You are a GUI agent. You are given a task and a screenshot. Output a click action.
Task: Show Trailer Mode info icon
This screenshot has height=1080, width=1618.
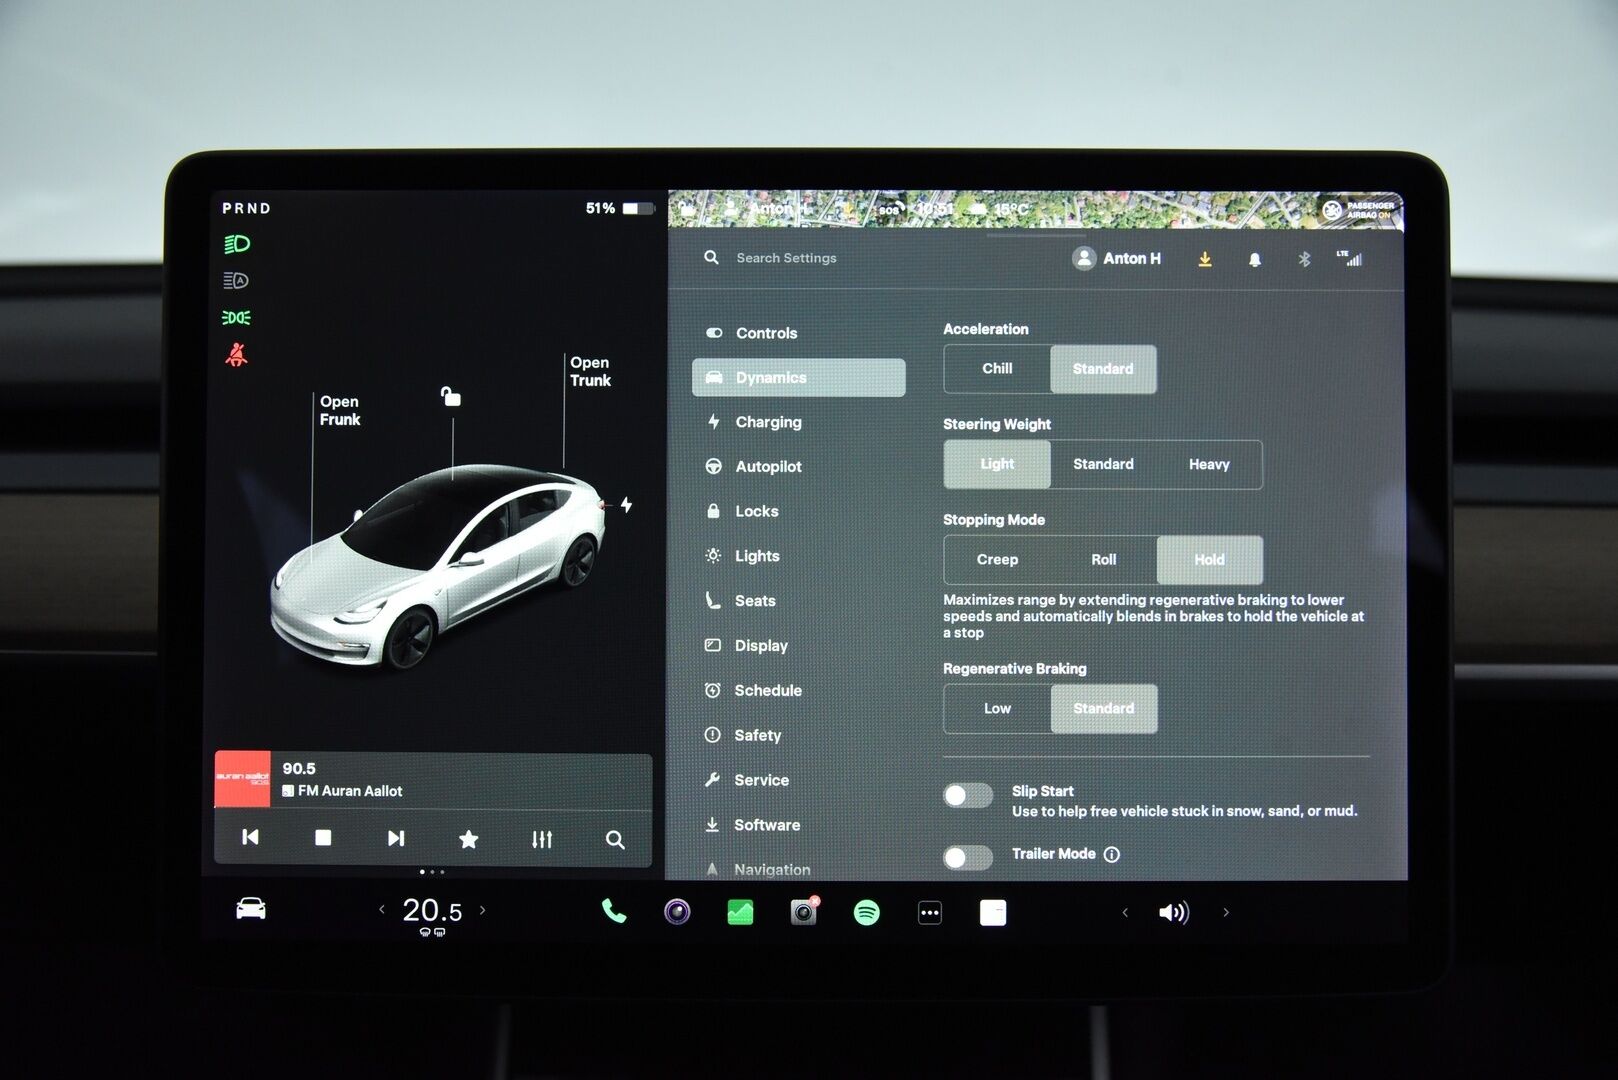[x=1112, y=854]
